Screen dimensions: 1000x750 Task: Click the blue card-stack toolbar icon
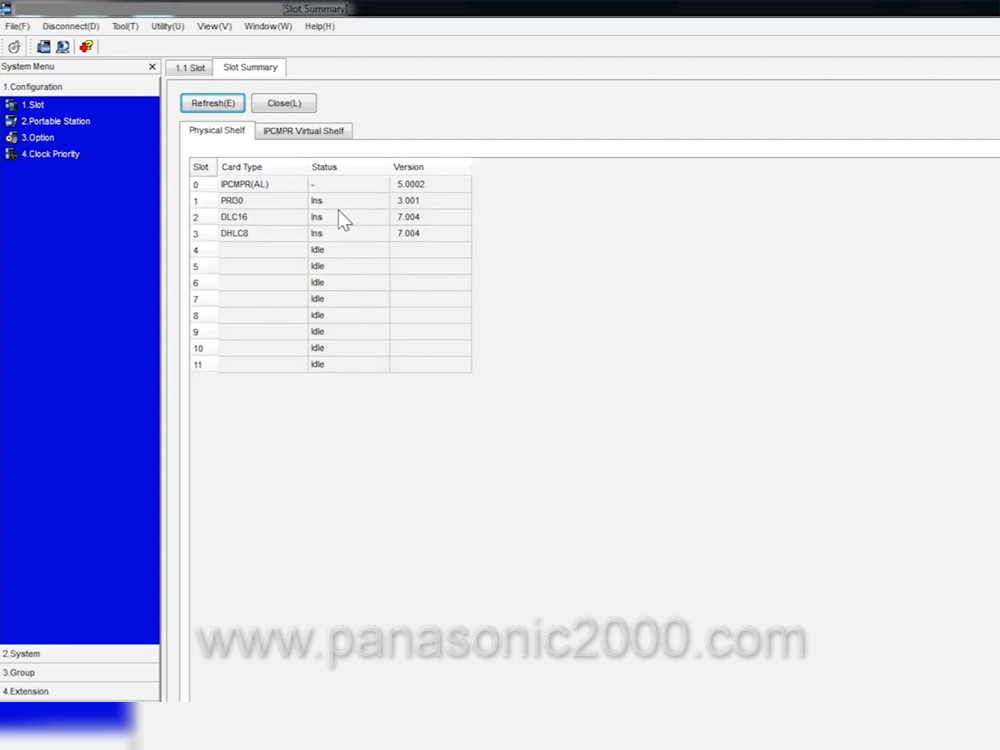click(x=44, y=47)
